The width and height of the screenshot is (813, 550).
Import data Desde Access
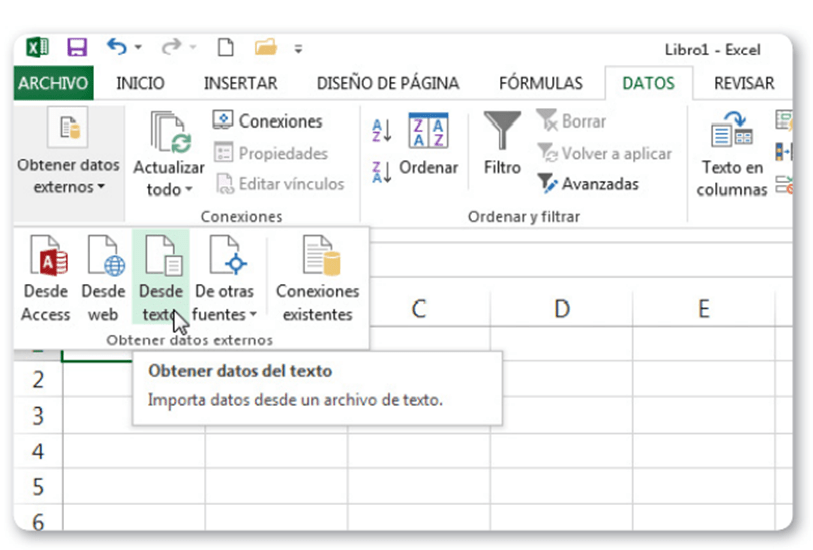pos(46,279)
